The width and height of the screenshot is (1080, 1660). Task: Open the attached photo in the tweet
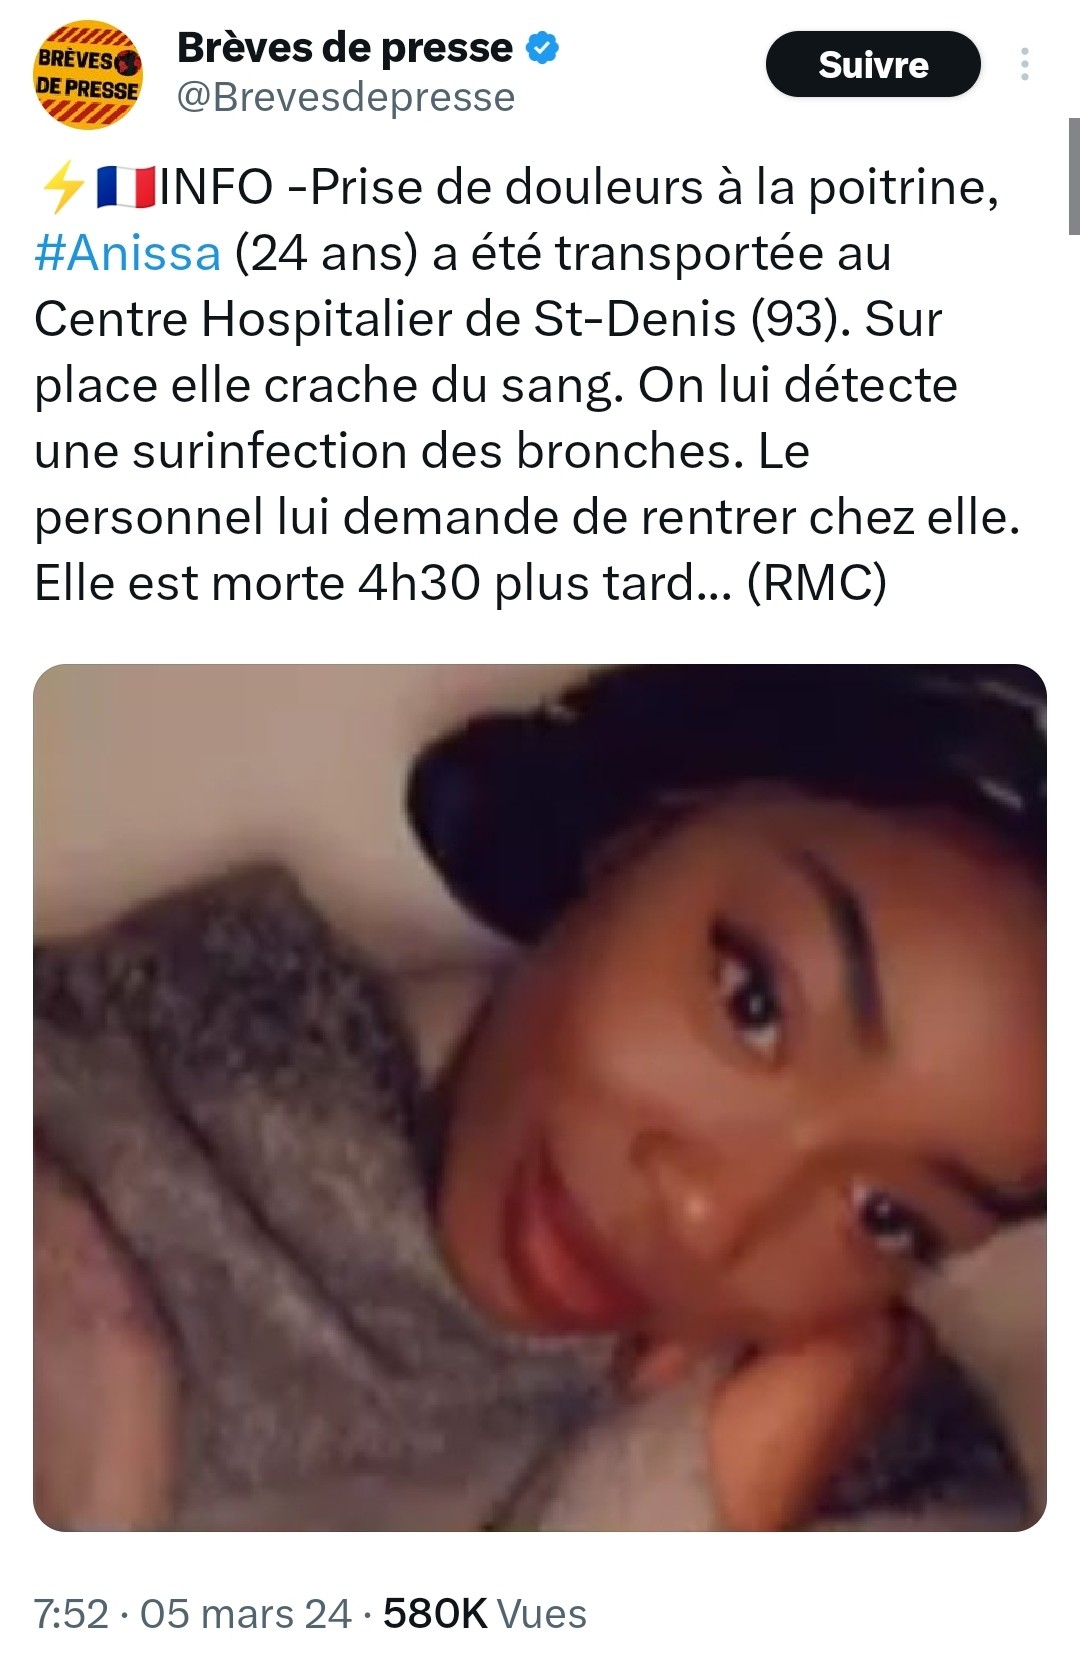tap(540, 1097)
